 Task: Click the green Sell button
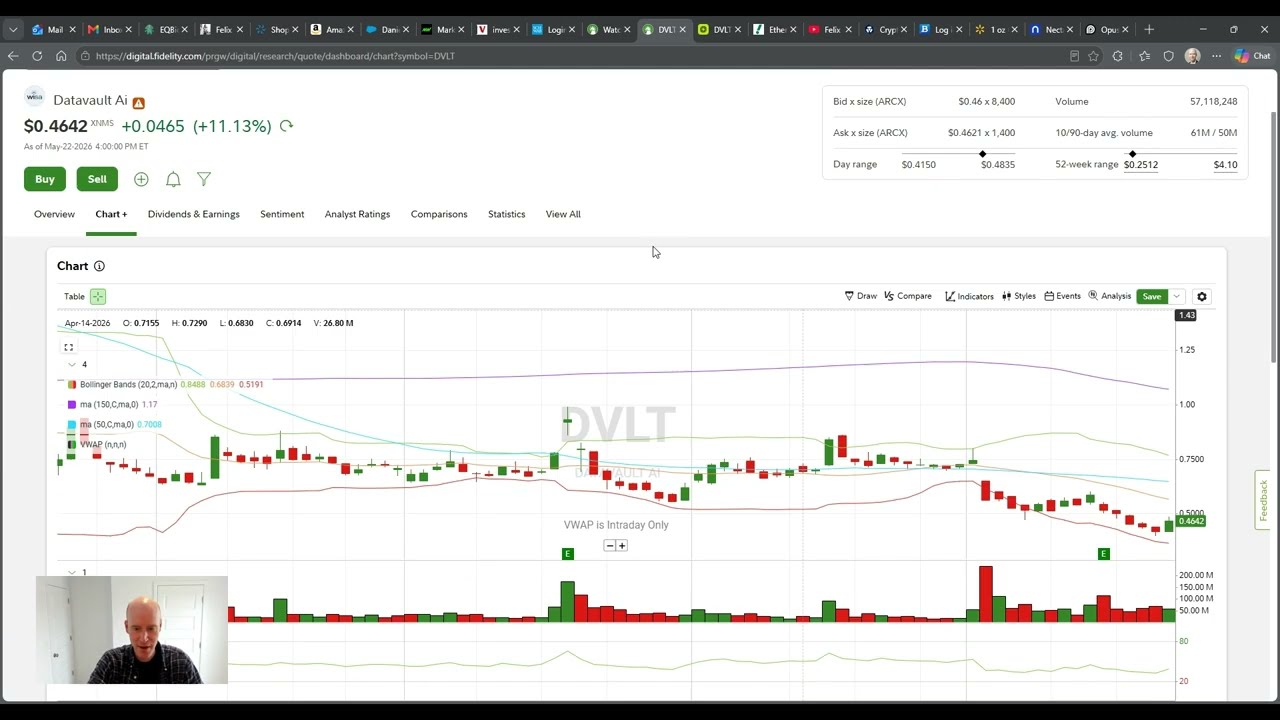tap(97, 179)
